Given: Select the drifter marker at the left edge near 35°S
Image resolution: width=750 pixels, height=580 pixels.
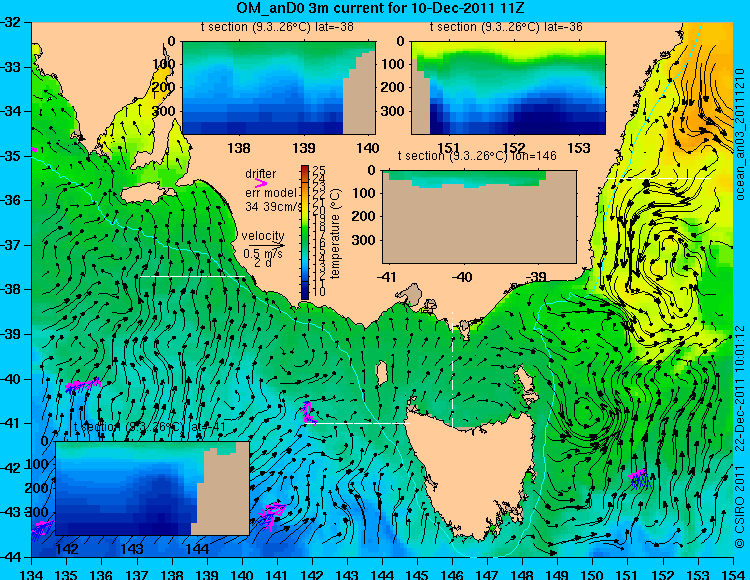Looking at the screenshot, I should (x=33, y=150).
